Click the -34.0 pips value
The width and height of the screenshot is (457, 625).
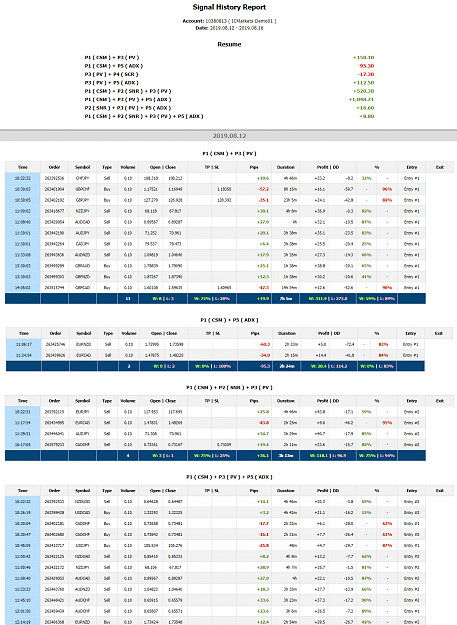[x=265, y=355]
